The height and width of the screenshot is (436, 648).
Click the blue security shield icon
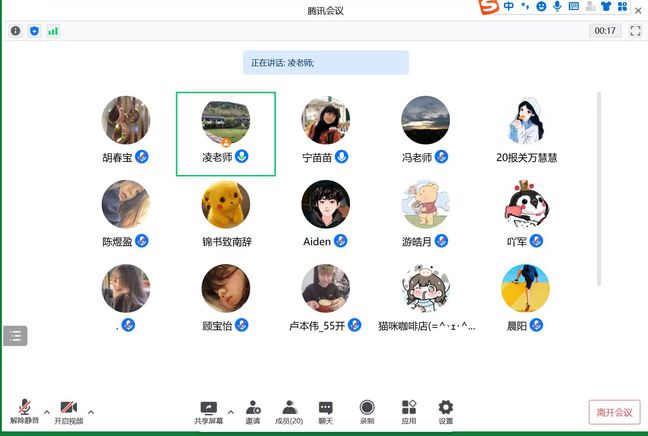[x=34, y=31]
